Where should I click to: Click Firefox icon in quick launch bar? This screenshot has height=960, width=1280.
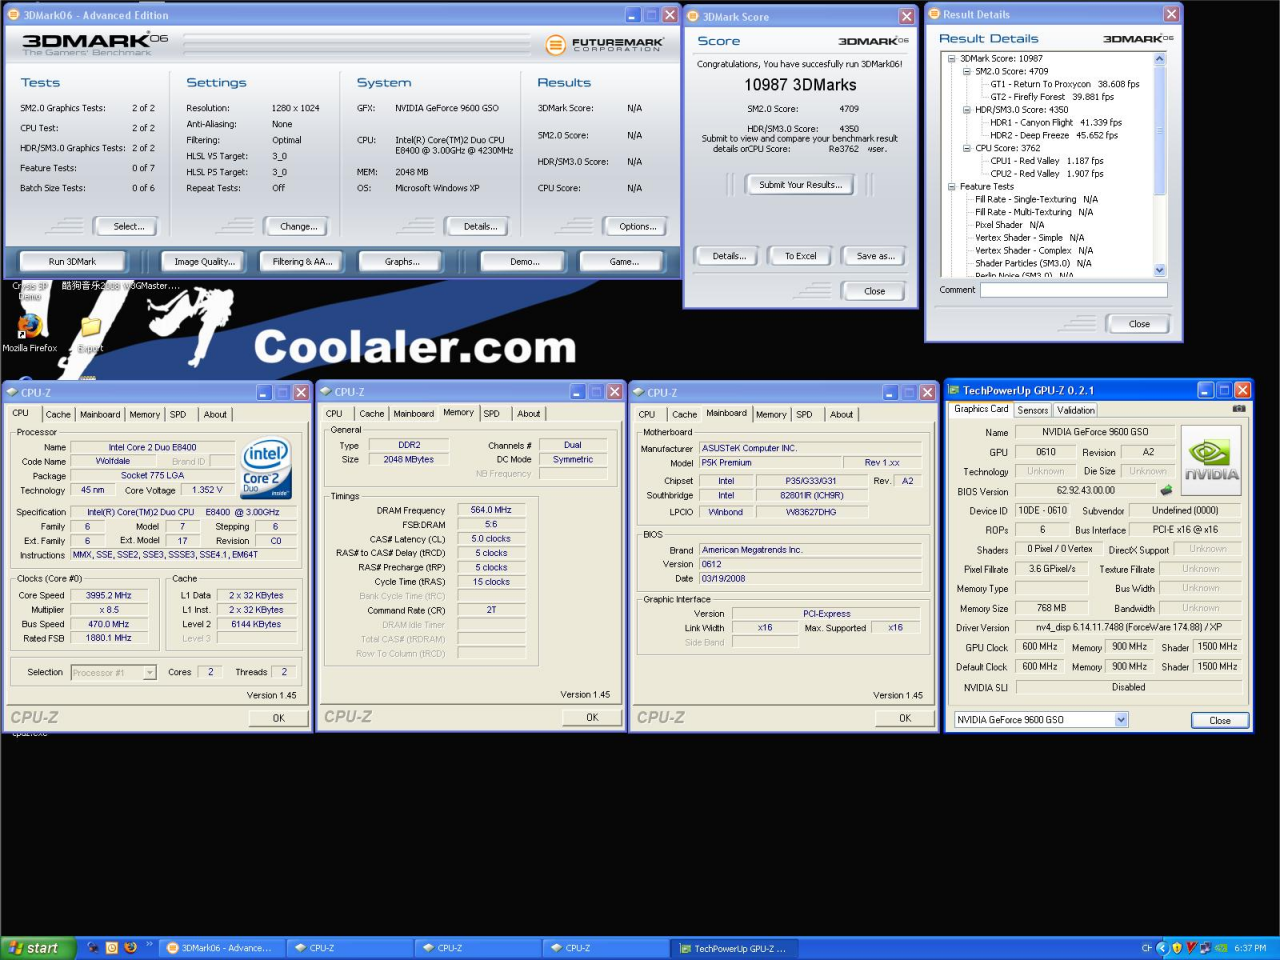pyautogui.click(x=130, y=948)
